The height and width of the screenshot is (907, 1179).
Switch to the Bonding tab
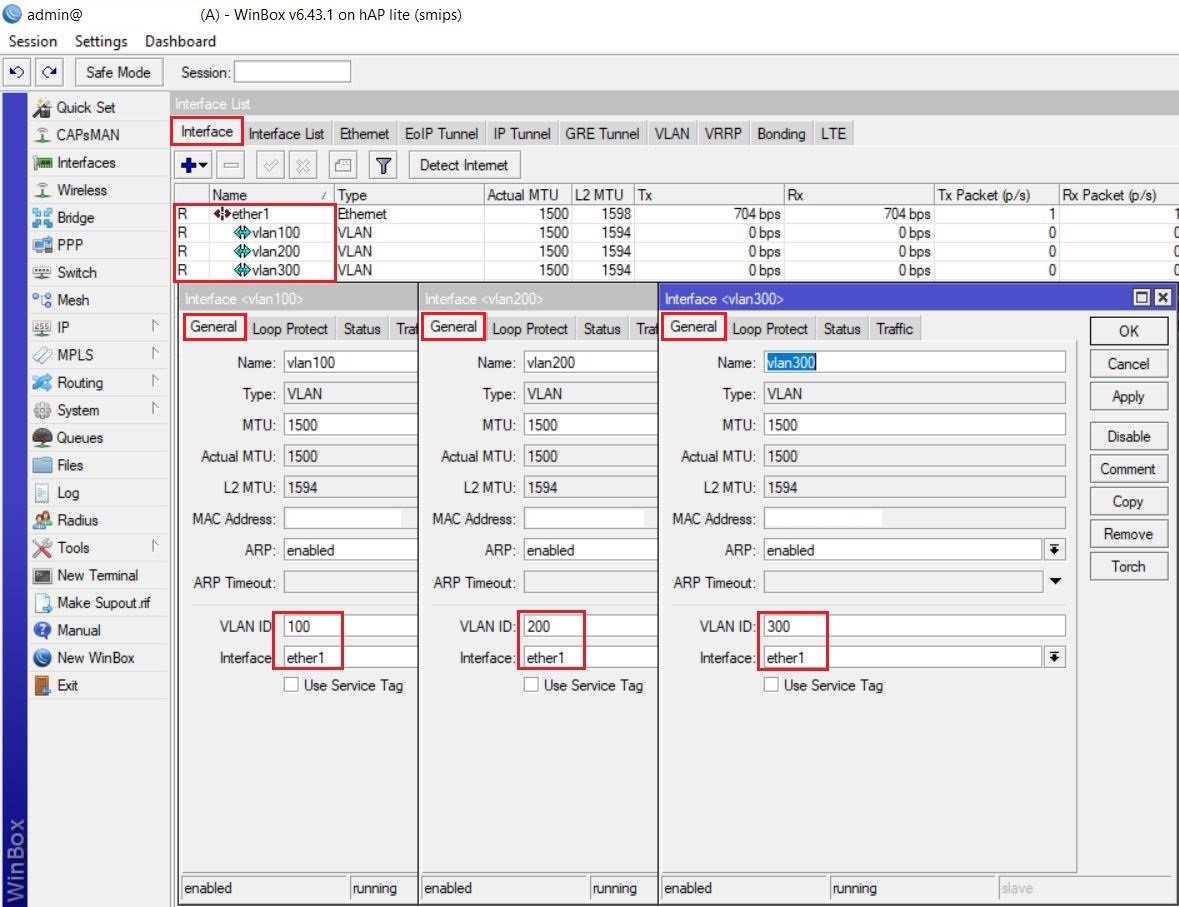click(x=781, y=134)
